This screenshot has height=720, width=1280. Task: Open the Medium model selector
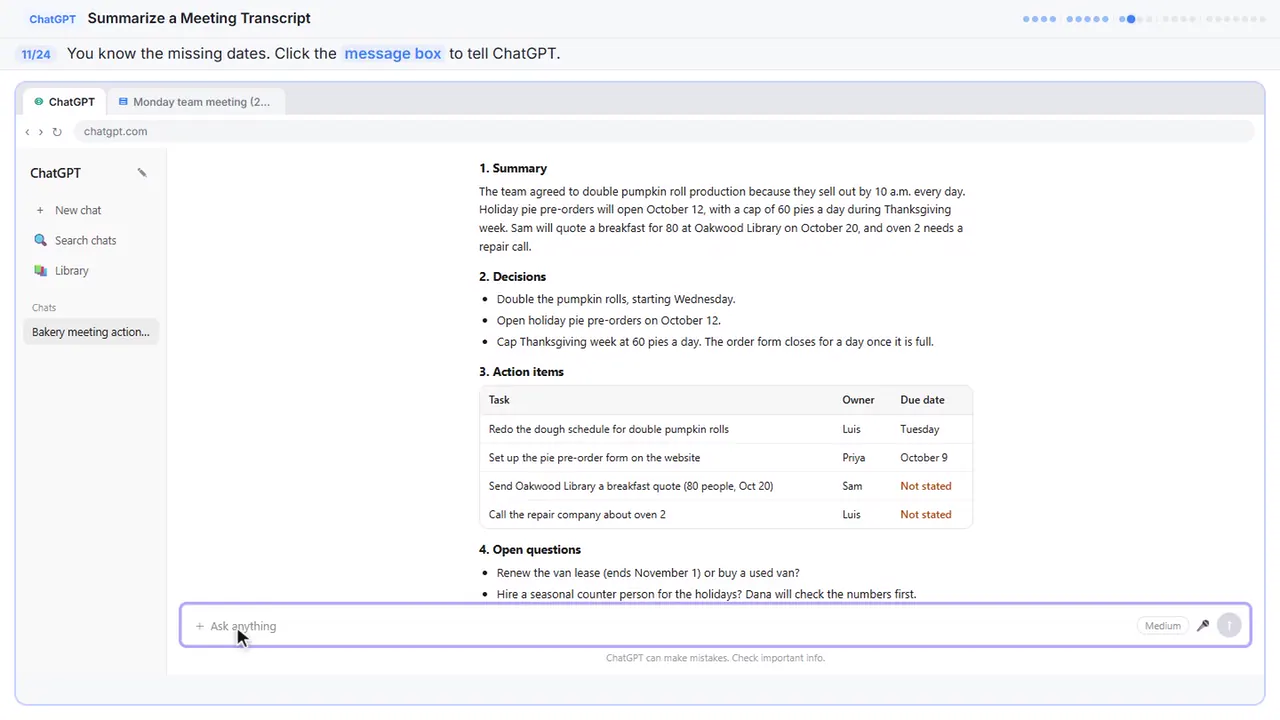pyautogui.click(x=1162, y=626)
